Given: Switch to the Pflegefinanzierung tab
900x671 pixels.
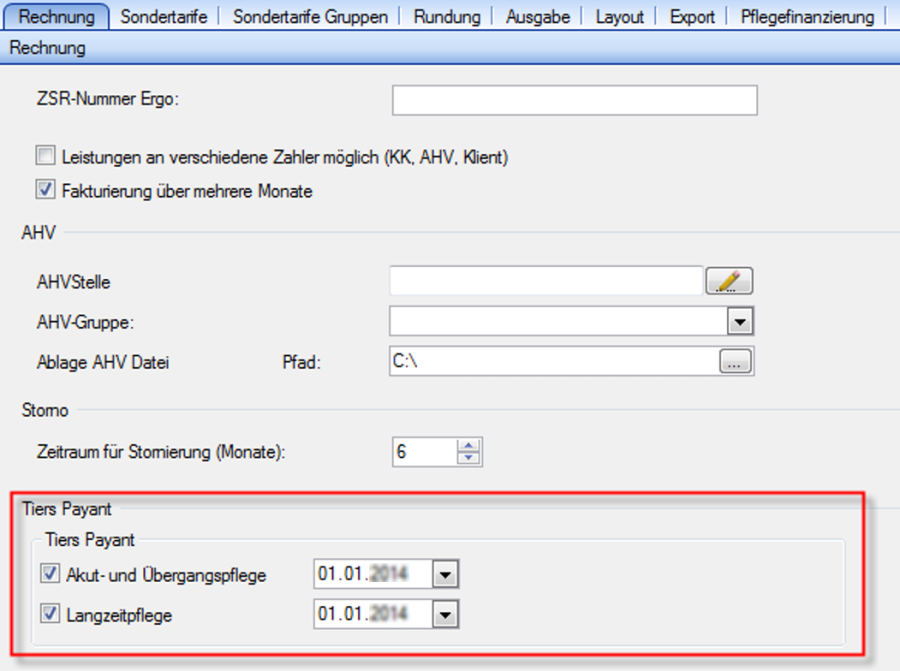Looking at the screenshot, I should tap(807, 17).
